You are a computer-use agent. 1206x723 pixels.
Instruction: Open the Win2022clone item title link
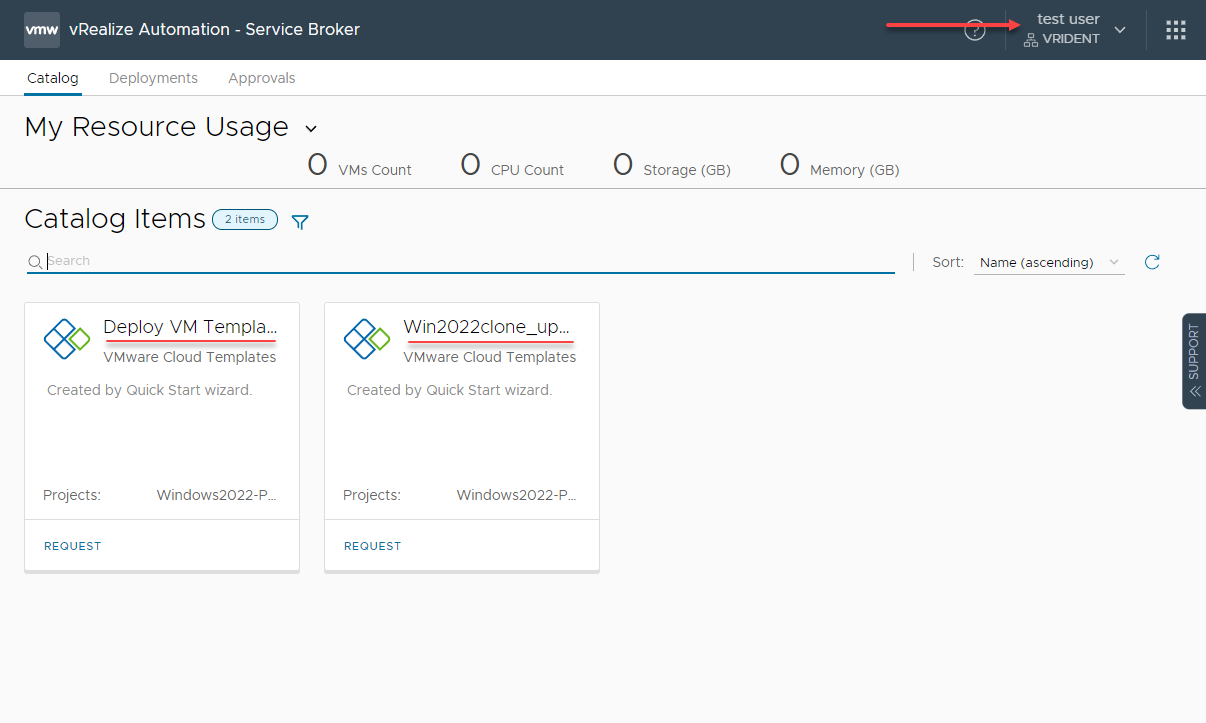click(x=487, y=327)
